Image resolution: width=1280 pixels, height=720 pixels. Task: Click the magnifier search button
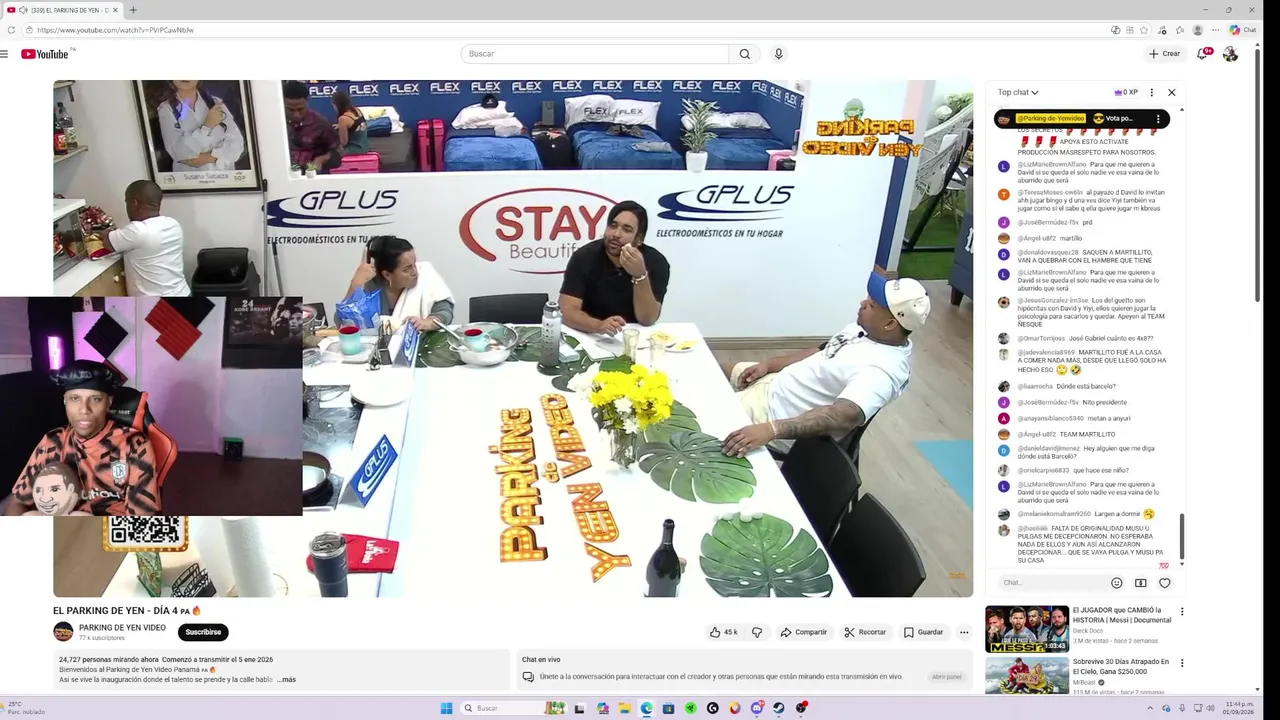[744, 54]
